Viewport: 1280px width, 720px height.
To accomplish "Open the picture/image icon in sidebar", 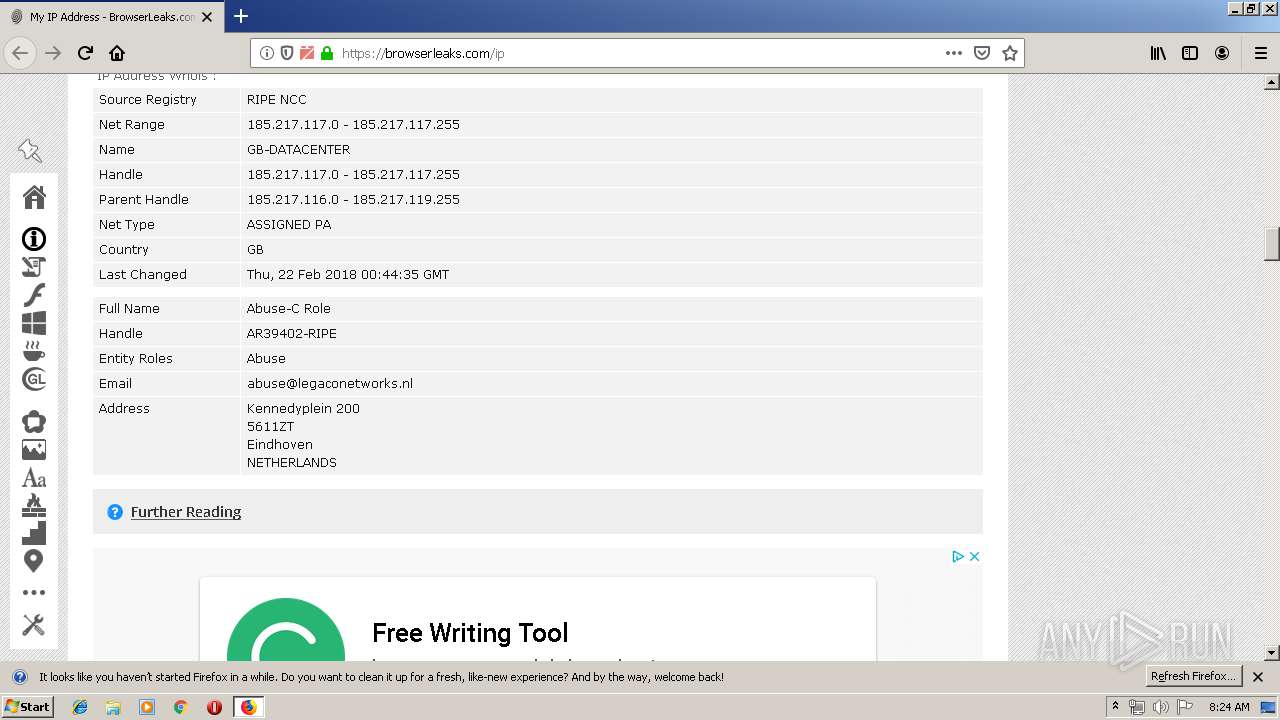I will coord(34,450).
